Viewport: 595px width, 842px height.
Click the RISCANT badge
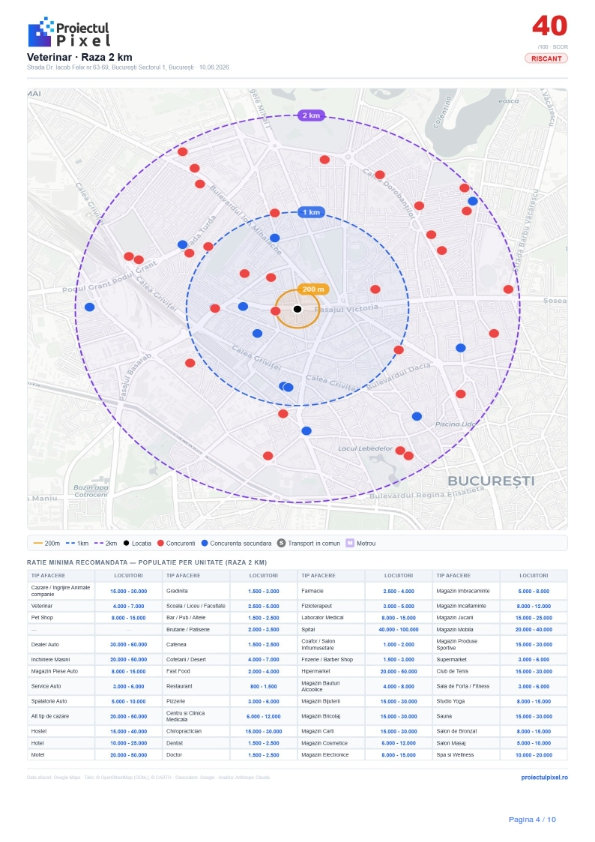click(x=546, y=59)
